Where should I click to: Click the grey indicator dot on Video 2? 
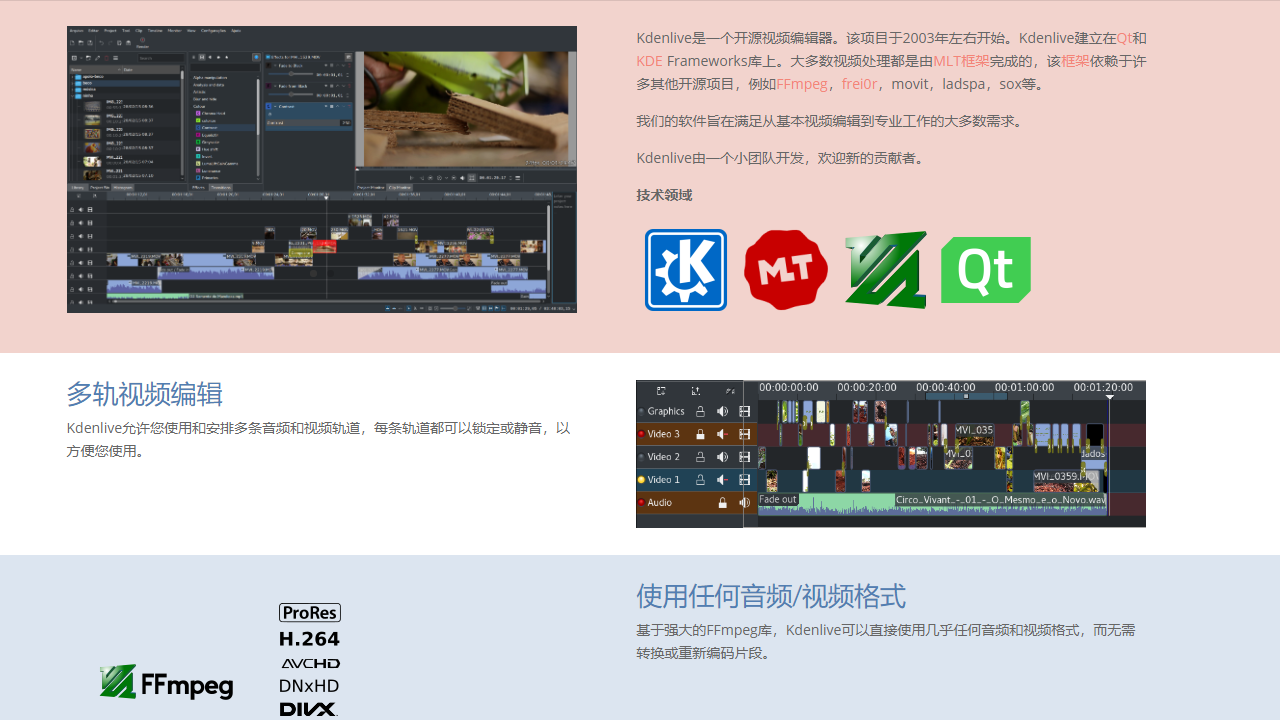pyautogui.click(x=641, y=457)
